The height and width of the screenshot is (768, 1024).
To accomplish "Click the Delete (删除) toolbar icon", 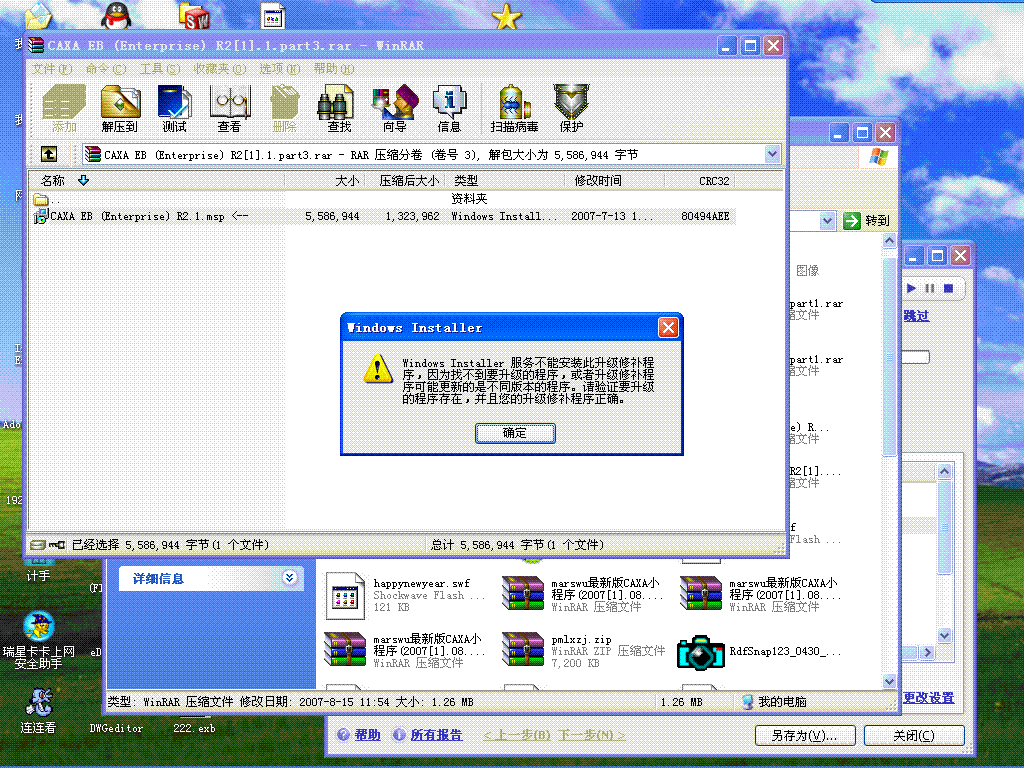I will click(285, 108).
